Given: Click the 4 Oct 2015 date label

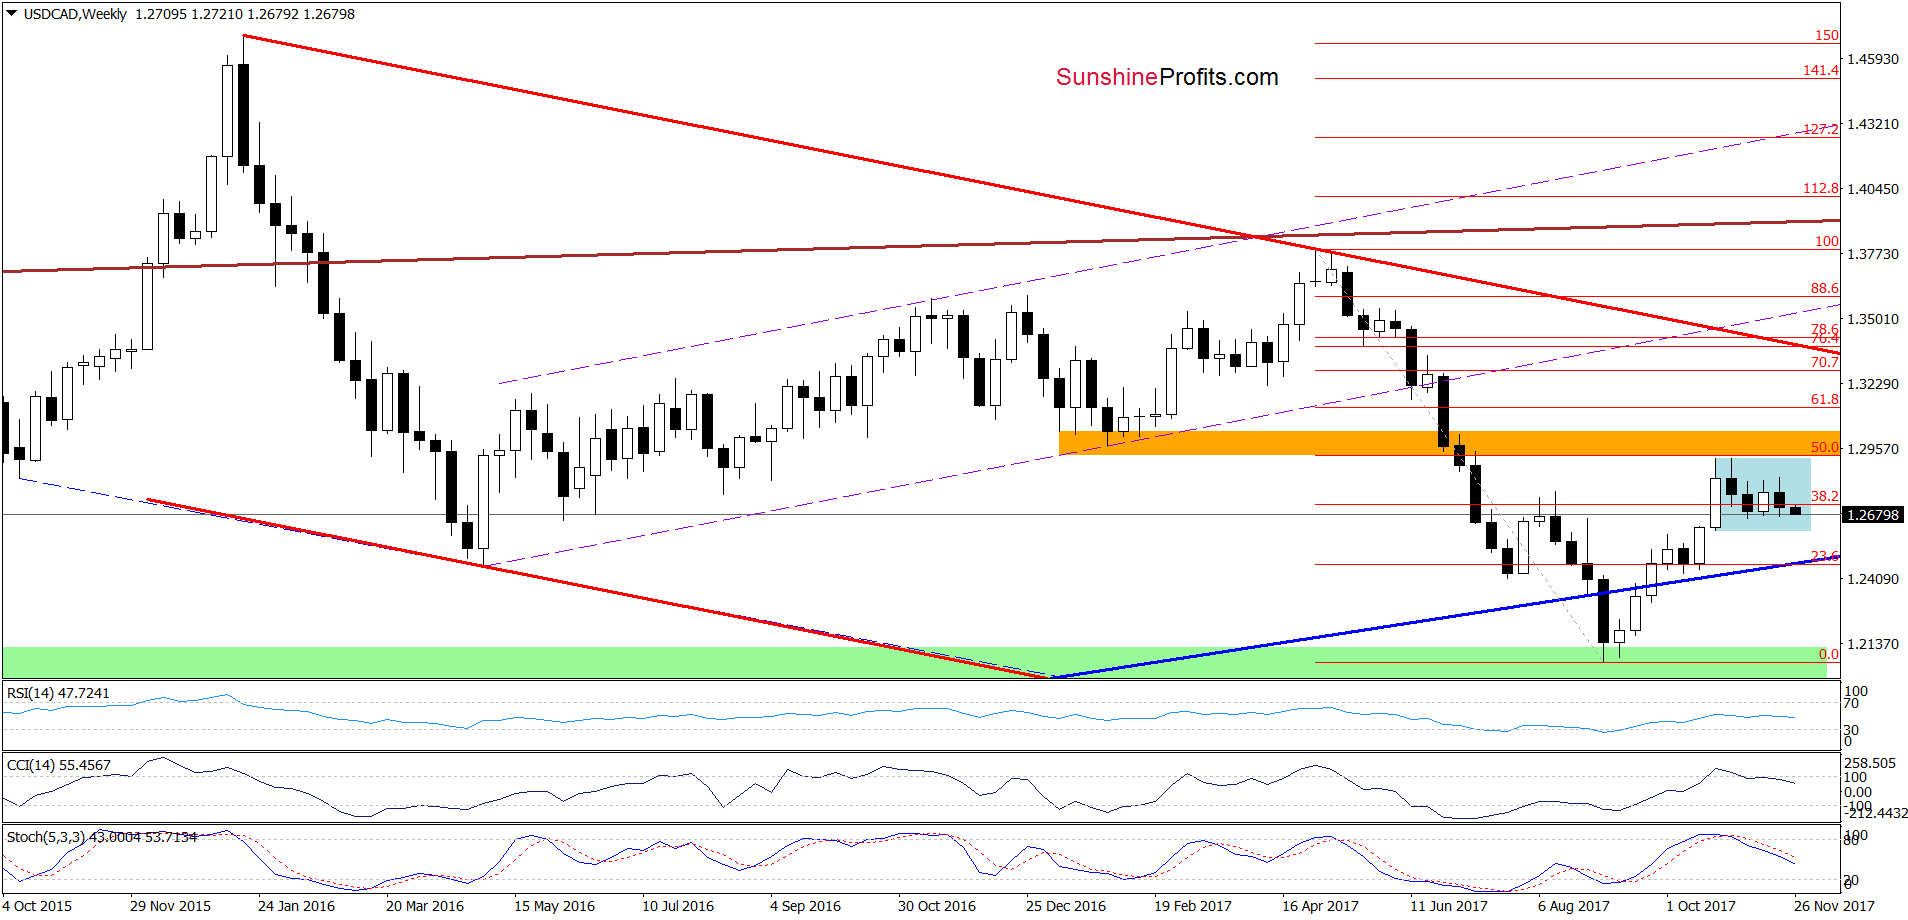Looking at the screenshot, I should pyautogui.click(x=37, y=906).
